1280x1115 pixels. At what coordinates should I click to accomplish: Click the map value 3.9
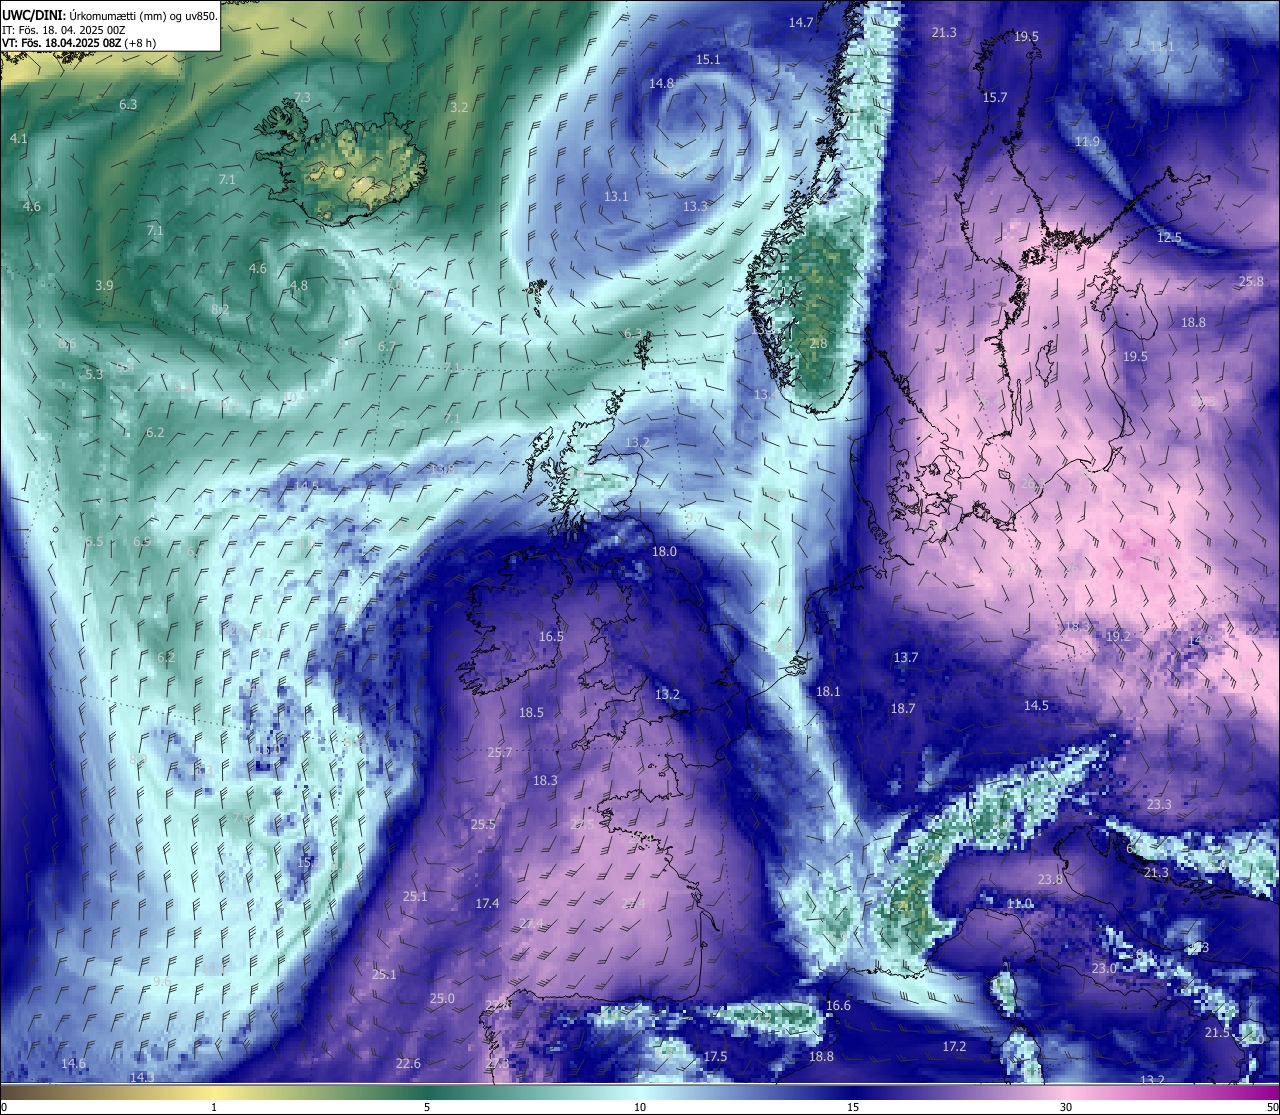pos(104,286)
